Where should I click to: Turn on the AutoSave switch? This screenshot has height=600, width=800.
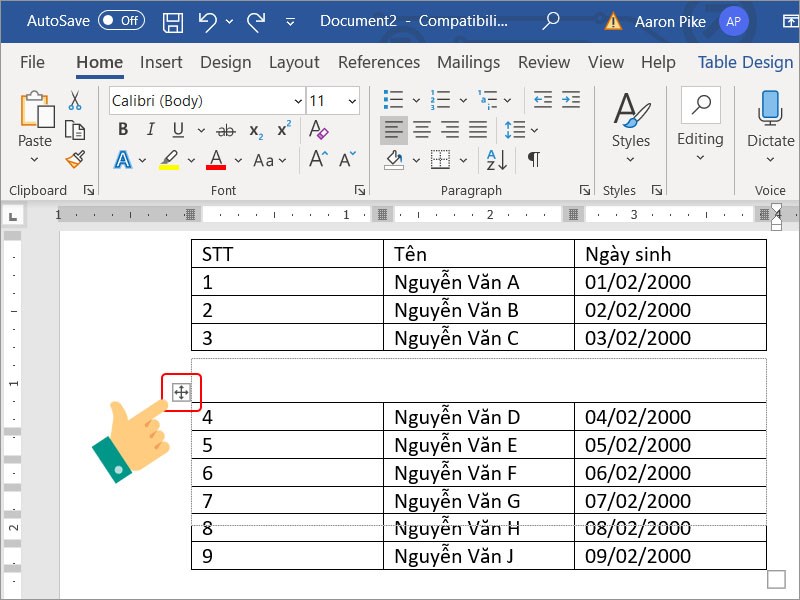(x=121, y=21)
